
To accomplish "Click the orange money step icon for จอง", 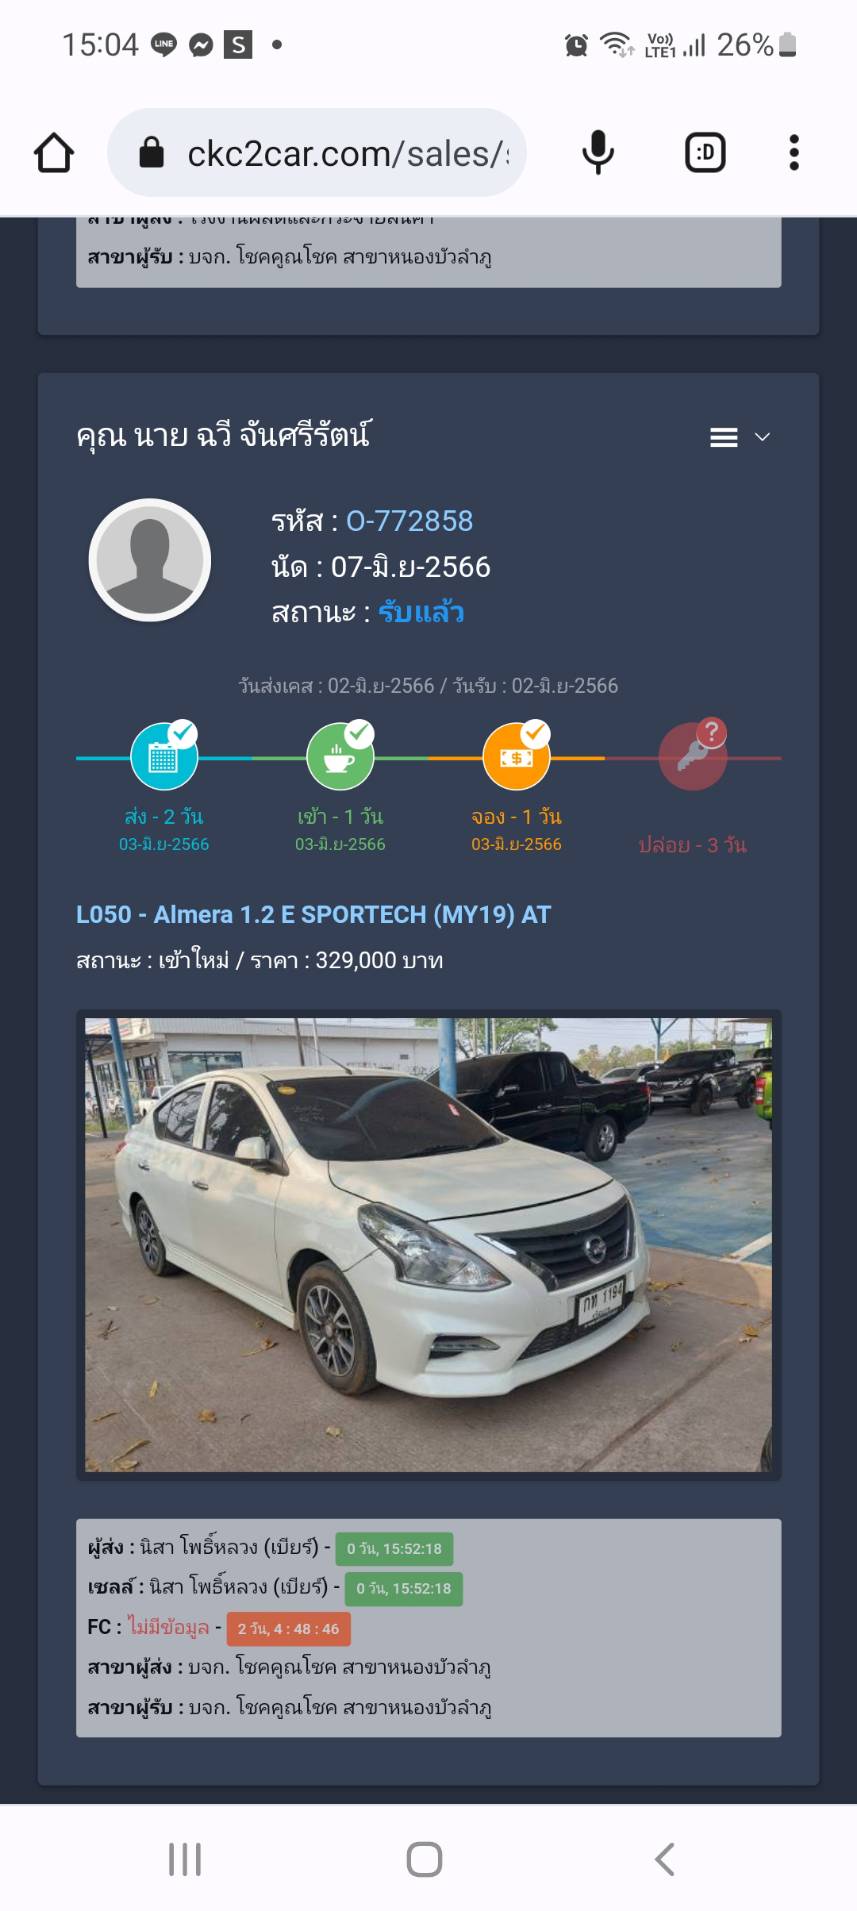I will tap(516, 756).
